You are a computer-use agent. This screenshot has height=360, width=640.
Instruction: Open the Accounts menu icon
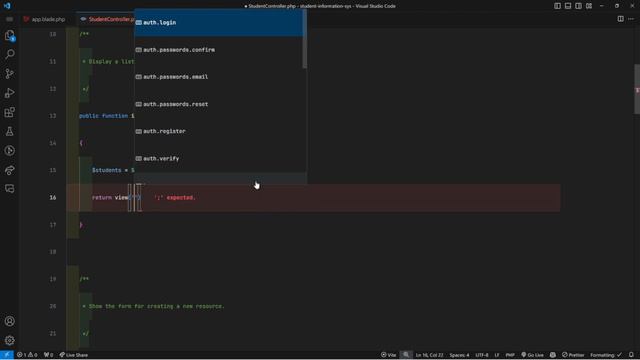(x=9, y=321)
